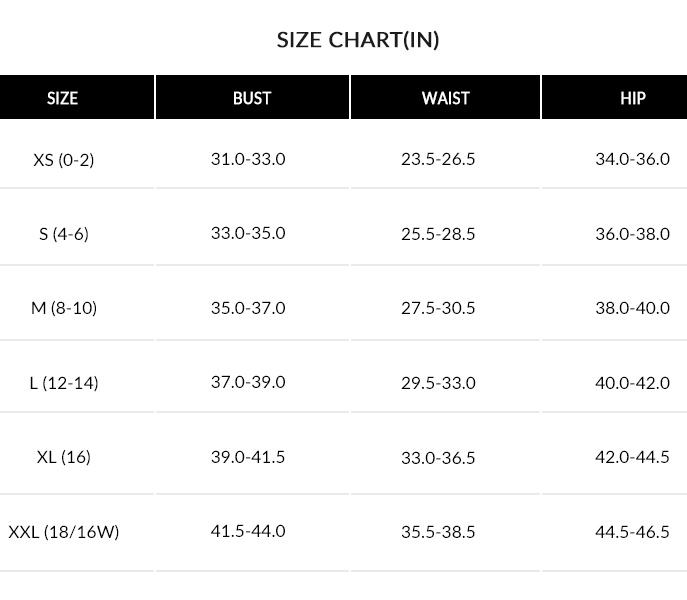Click the SIZE column header
This screenshot has width=687, height=600.
click(x=62, y=98)
